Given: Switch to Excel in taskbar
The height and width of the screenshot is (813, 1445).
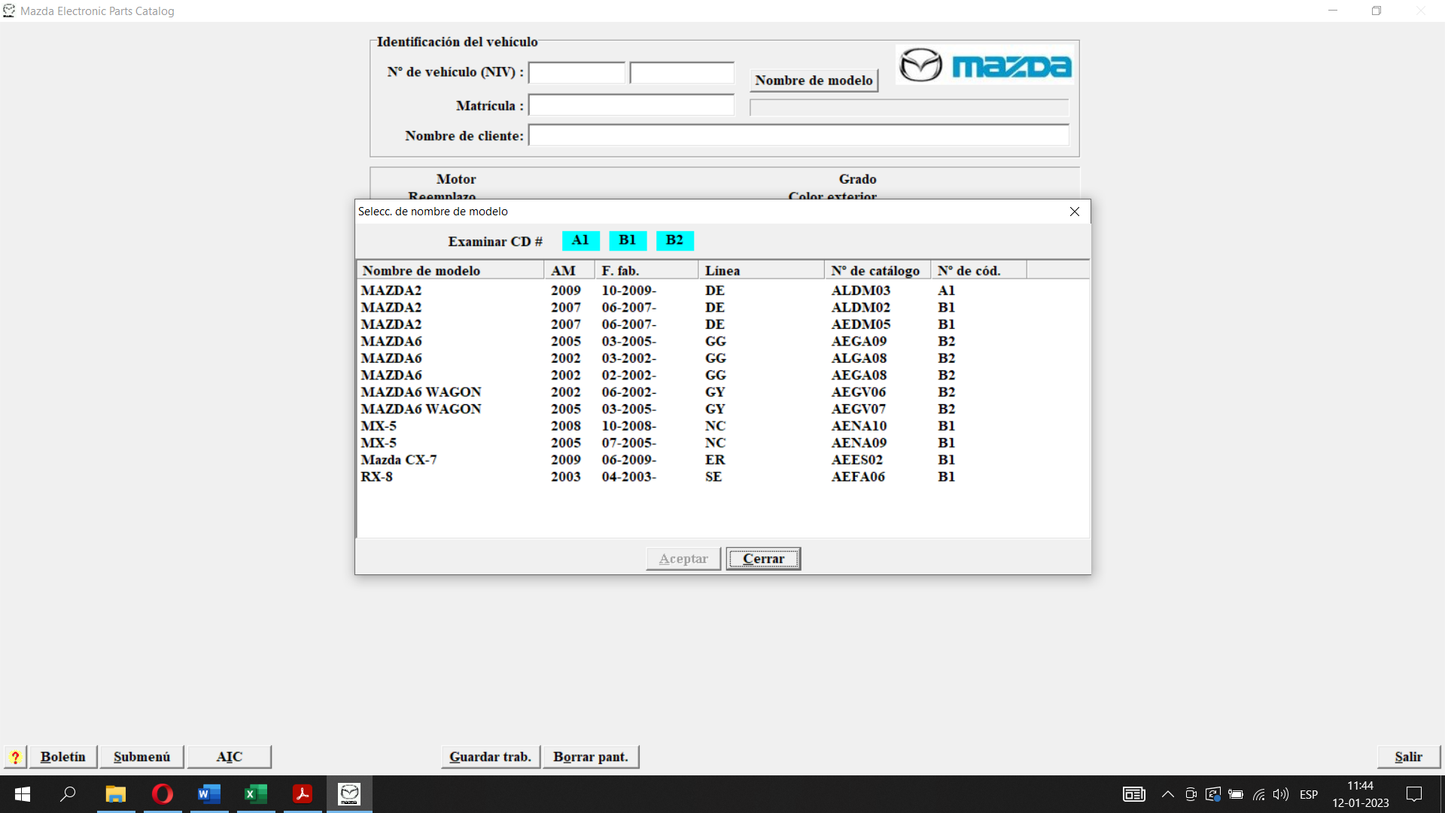Looking at the screenshot, I should [256, 794].
